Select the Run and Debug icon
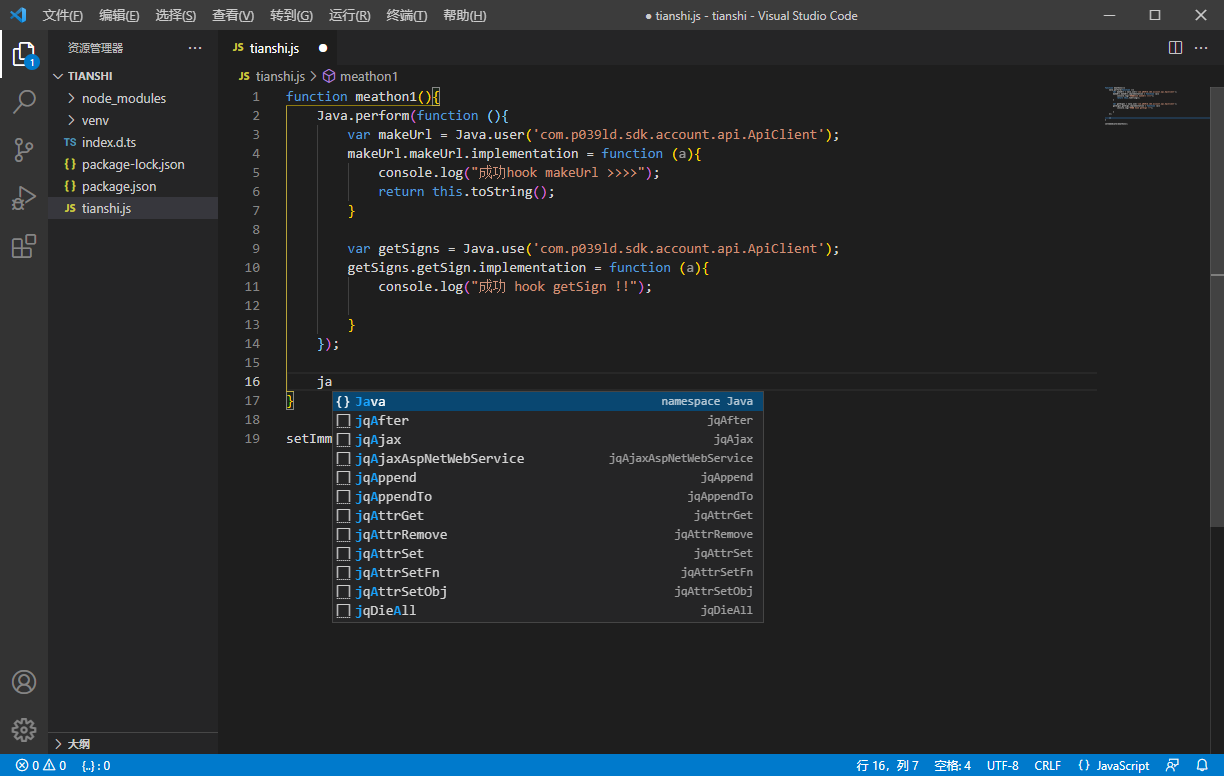The height and width of the screenshot is (776, 1224). pos(24,198)
